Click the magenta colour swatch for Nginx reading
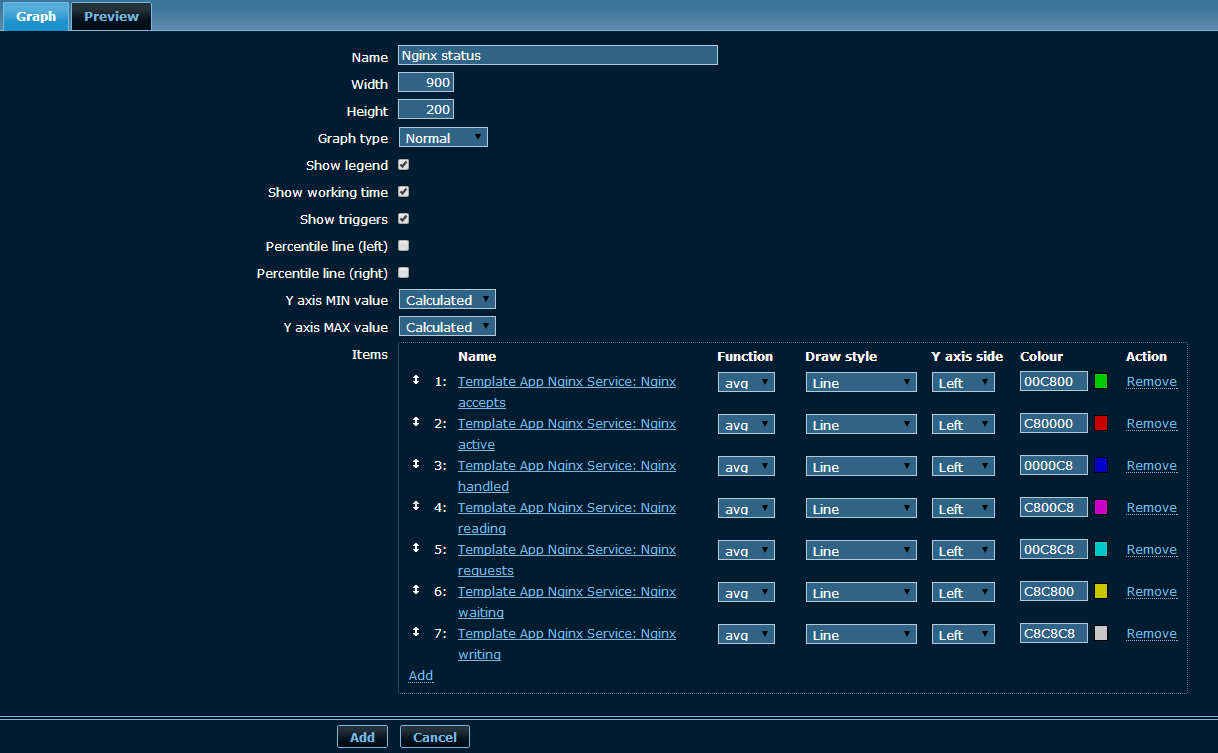 (1101, 507)
